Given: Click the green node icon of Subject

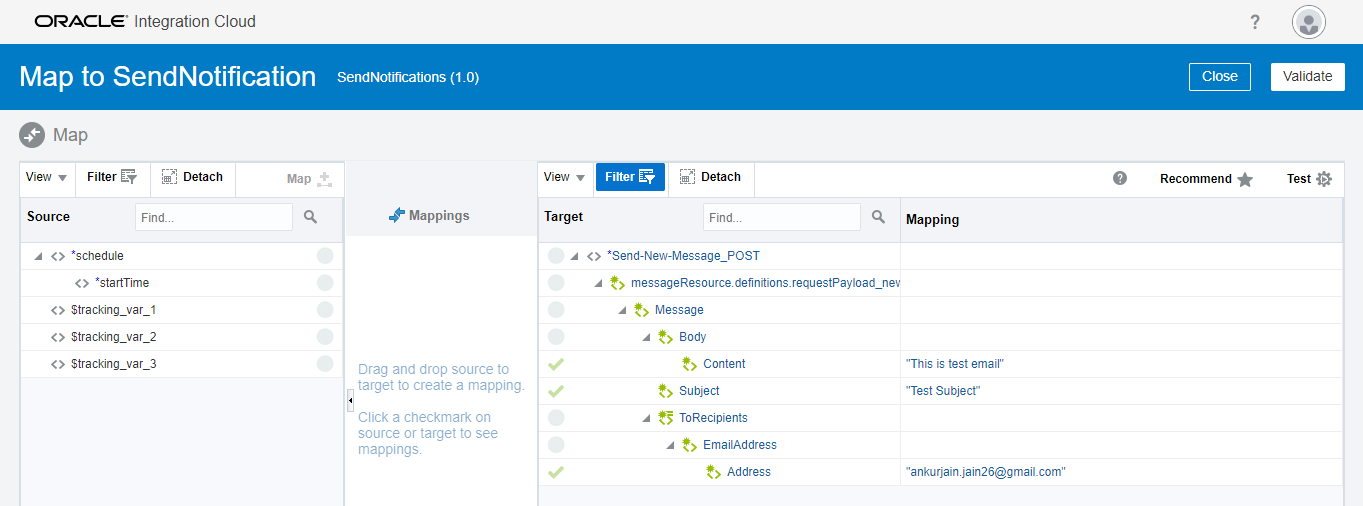Looking at the screenshot, I should tap(665, 391).
